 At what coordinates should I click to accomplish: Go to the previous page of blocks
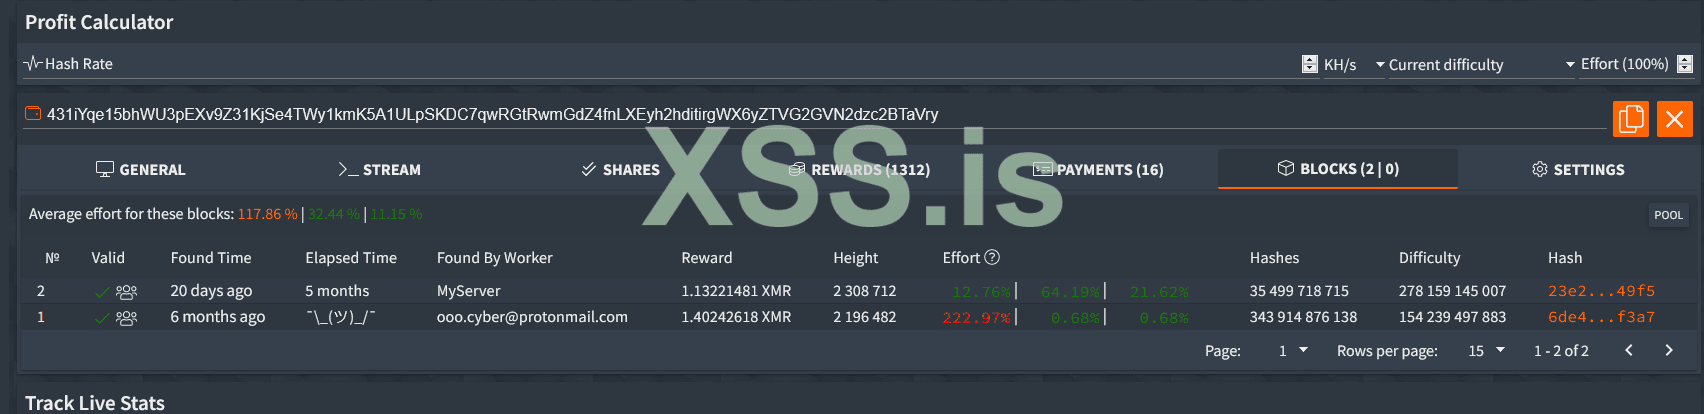click(x=1629, y=350)
